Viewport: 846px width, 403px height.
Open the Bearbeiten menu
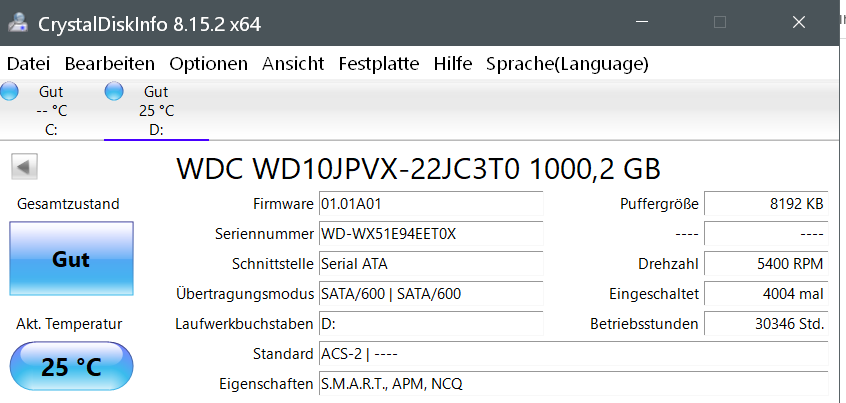(x=110, y=64)
